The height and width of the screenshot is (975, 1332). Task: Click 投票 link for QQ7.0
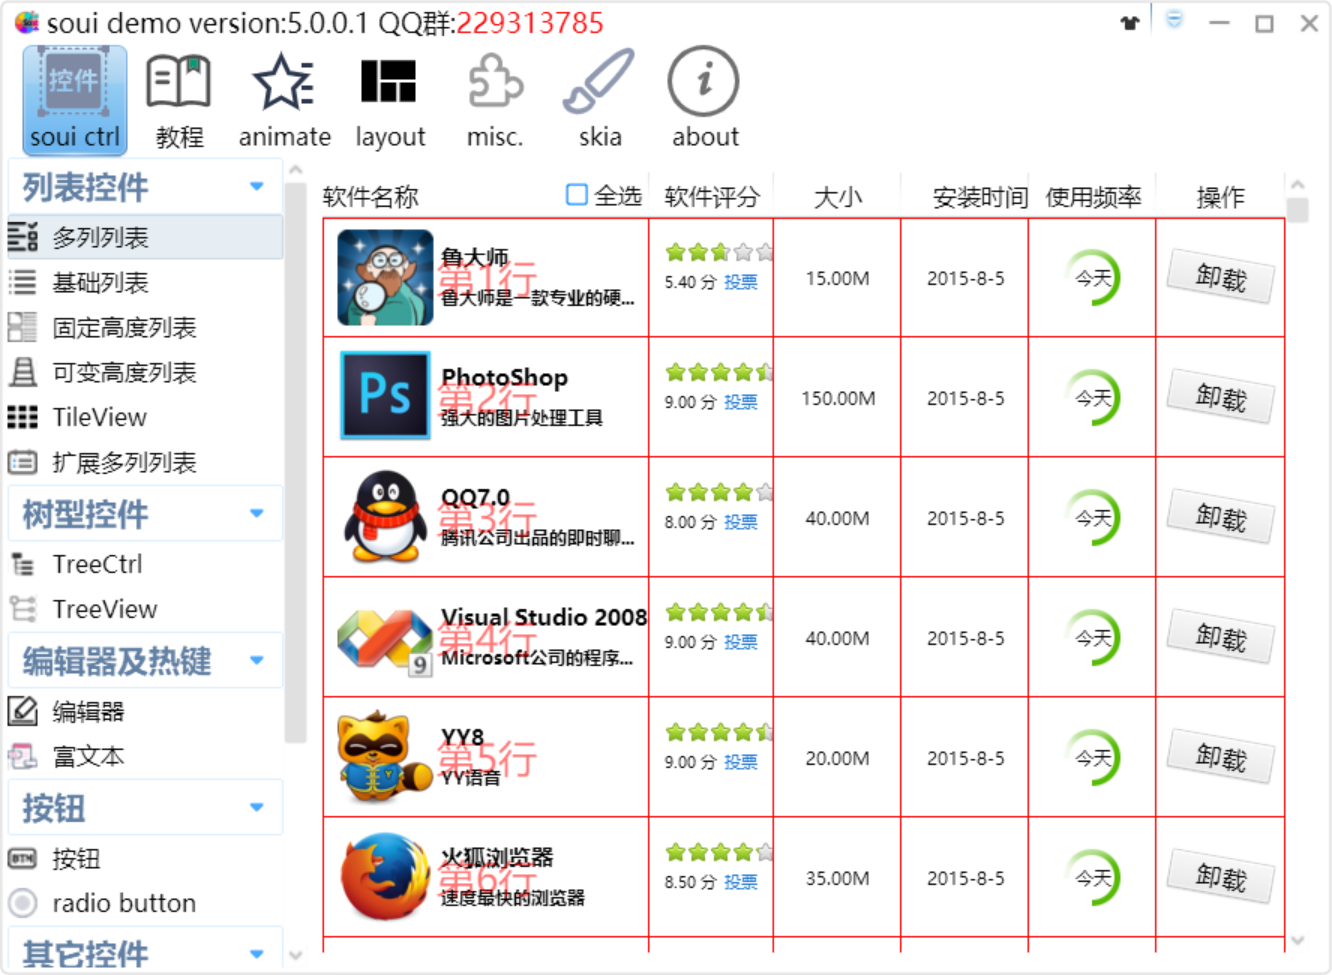pyautogui.click(x=741, y=522)
